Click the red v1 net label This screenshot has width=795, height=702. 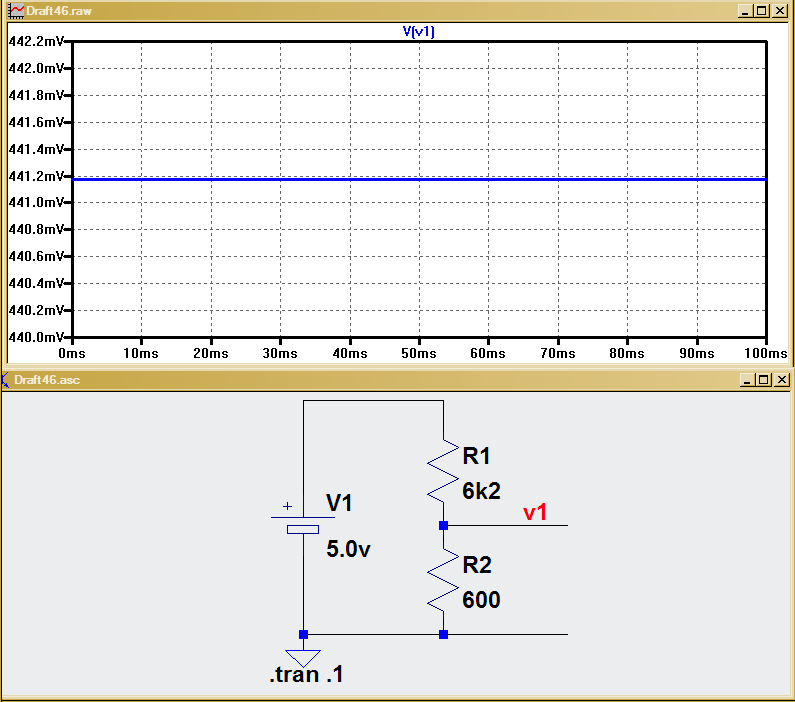535,512
